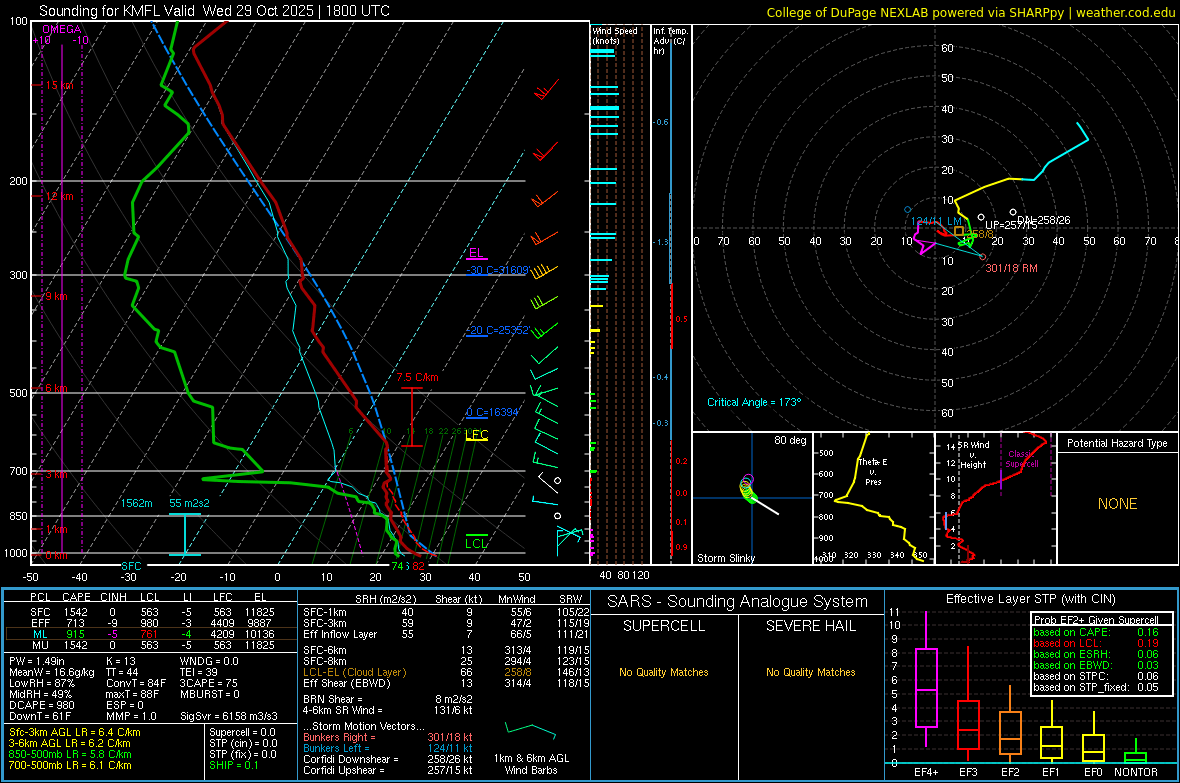Click the yellow 'LFC' marker on skew-T
The image size is (1180, 783).
(476, 435)
